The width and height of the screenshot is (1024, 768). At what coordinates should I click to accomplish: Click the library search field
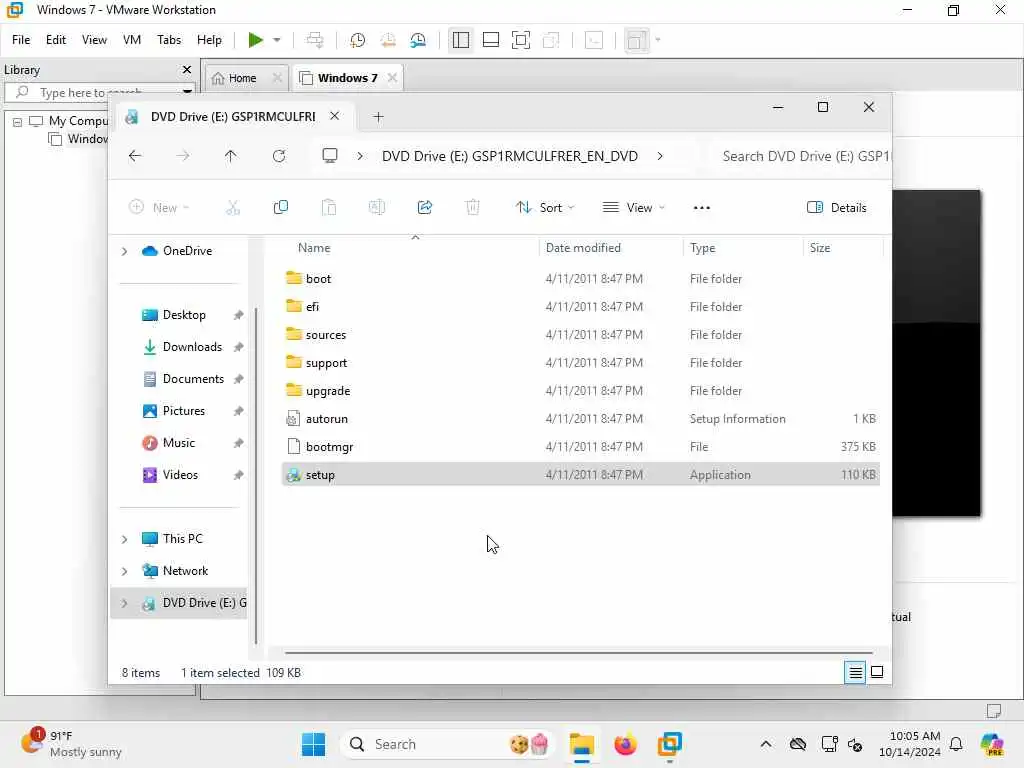pos(98,93)
